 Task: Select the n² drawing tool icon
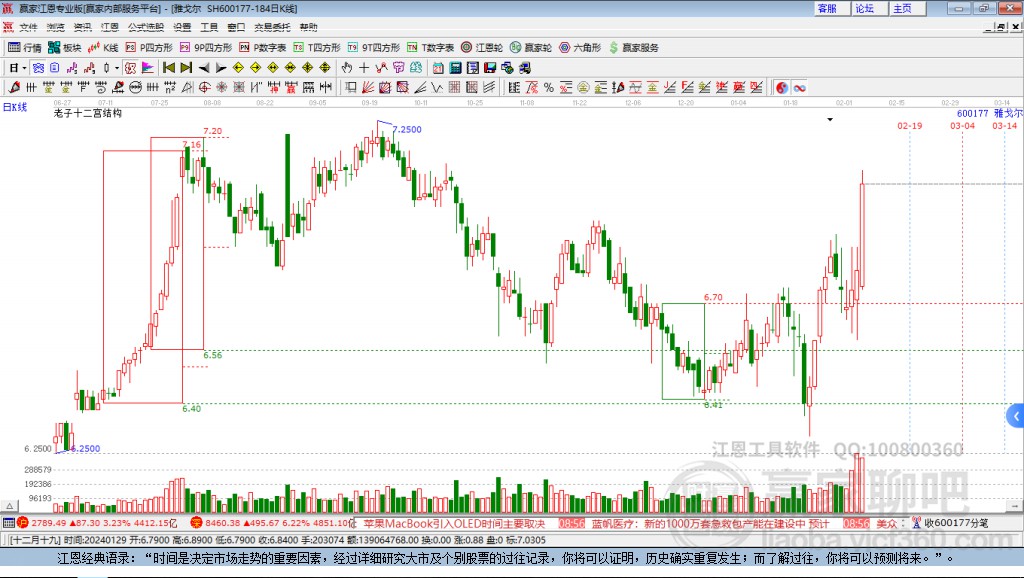coord(170,88)
